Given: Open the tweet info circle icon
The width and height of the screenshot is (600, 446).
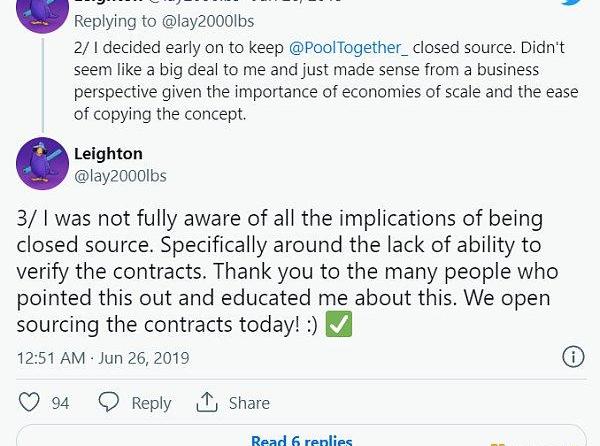Looking at the screenshot, I should click(x=573, y=357).
